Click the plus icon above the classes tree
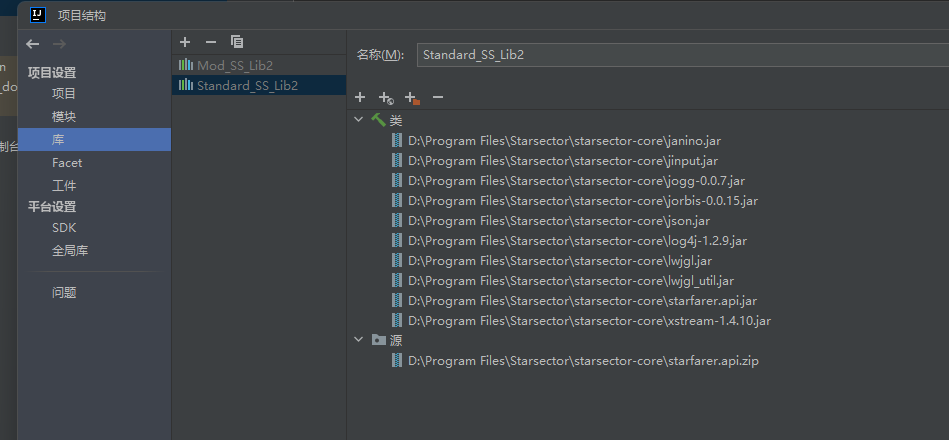The image size is (949, 440). [x=360, y=98]
